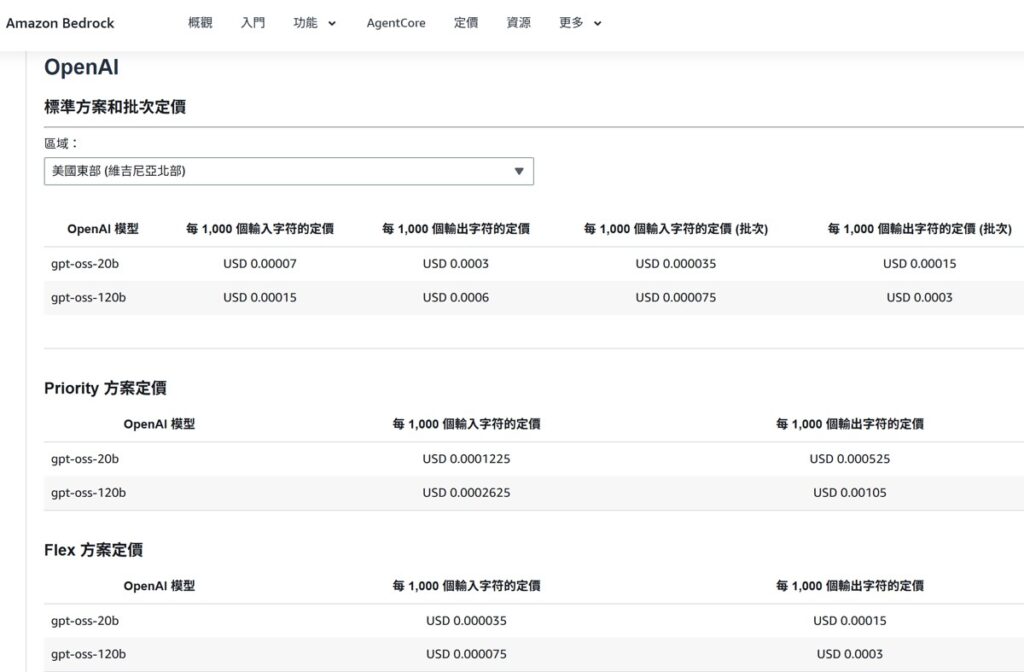Viewport: 1024px width, 672px height.
Task: Open the 概觀 navigation item
Action: click(200, 23)
